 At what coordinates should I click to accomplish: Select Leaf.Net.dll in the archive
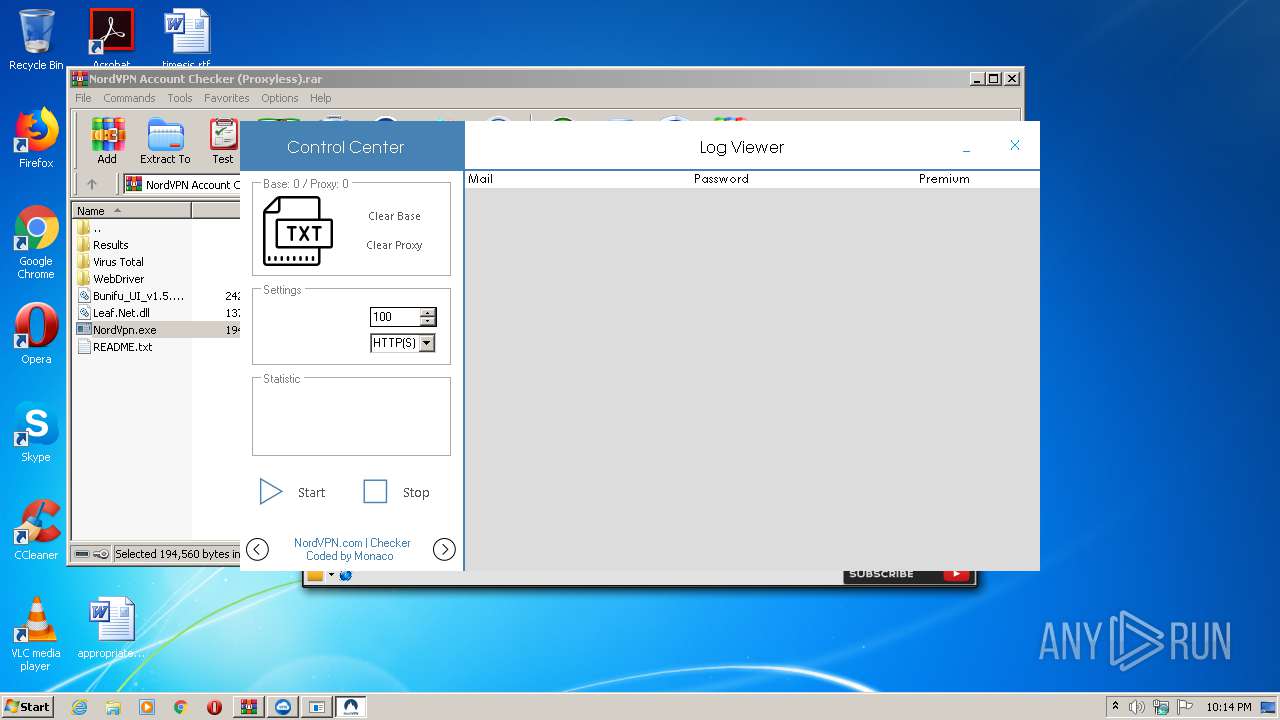pos(113,313)
